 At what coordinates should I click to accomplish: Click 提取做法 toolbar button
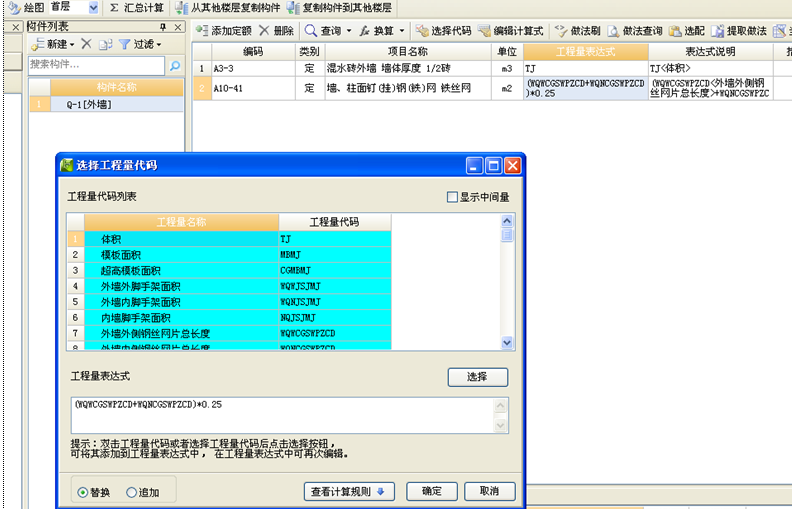(739, 31)
